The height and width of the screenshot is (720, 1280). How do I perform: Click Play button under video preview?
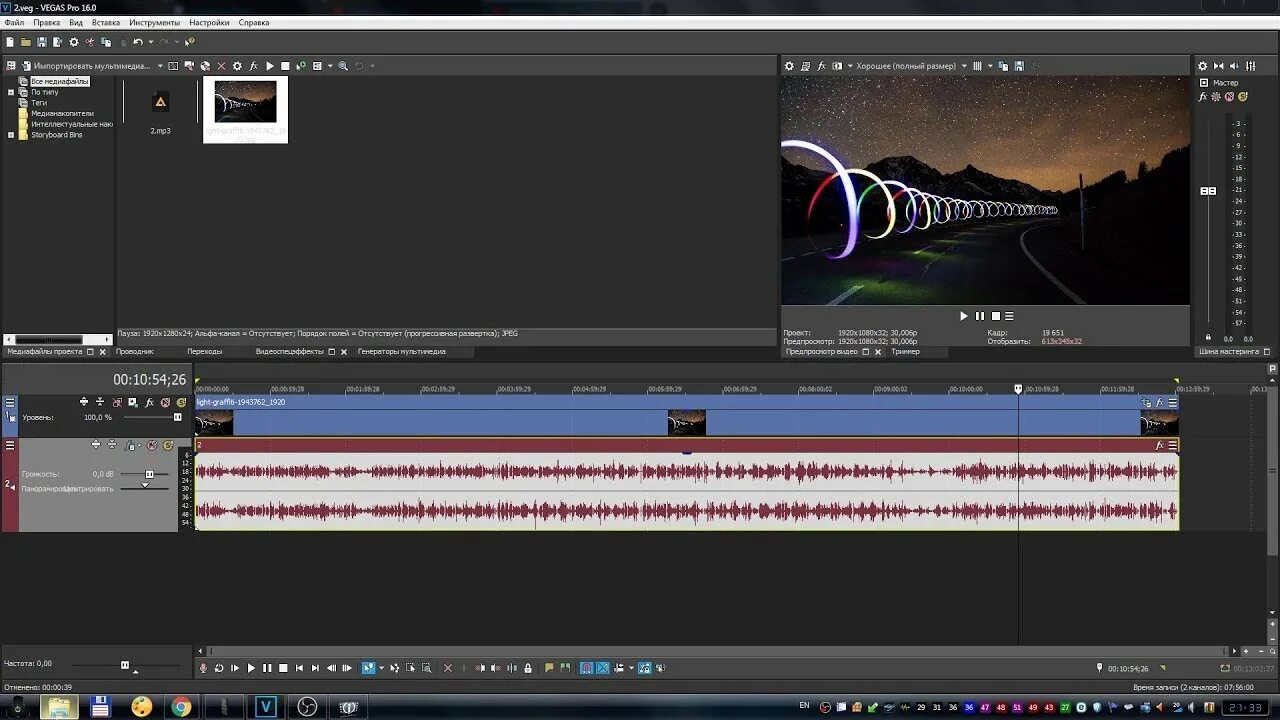tap(964, 316)
